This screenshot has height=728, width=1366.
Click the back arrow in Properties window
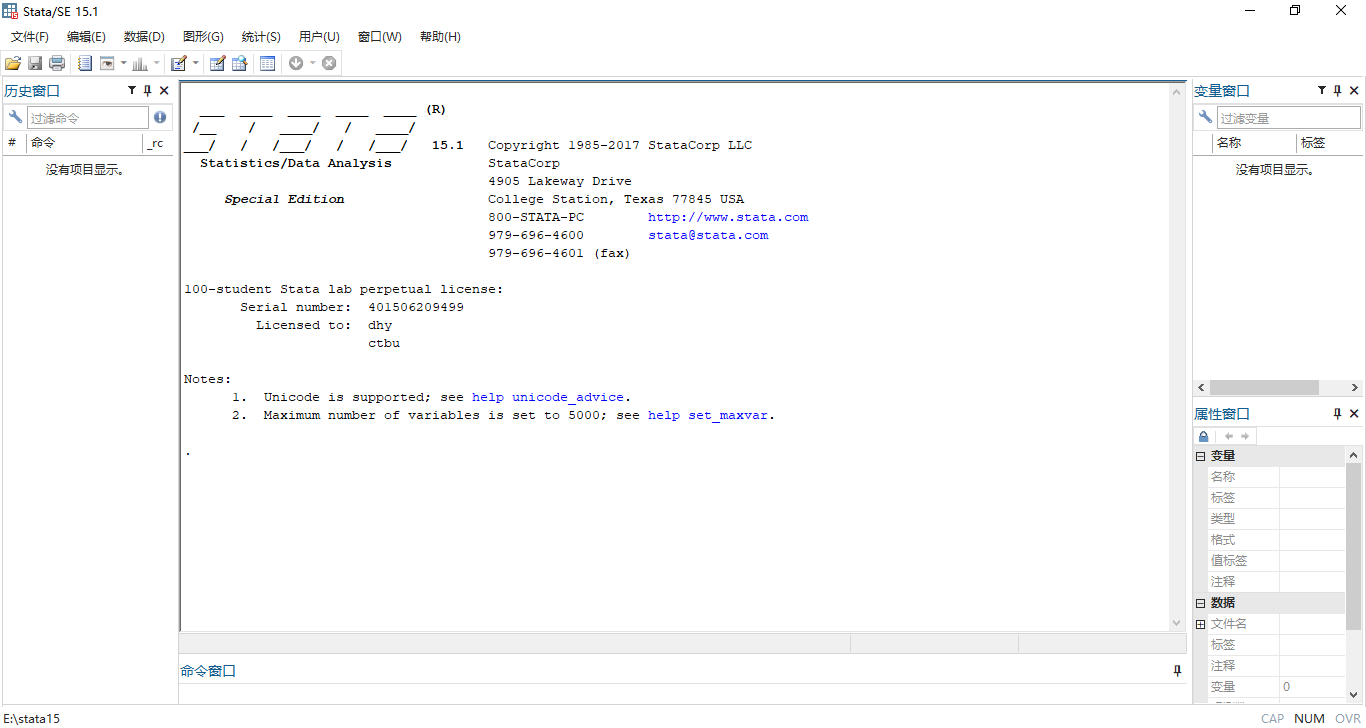coord(1229,436)
